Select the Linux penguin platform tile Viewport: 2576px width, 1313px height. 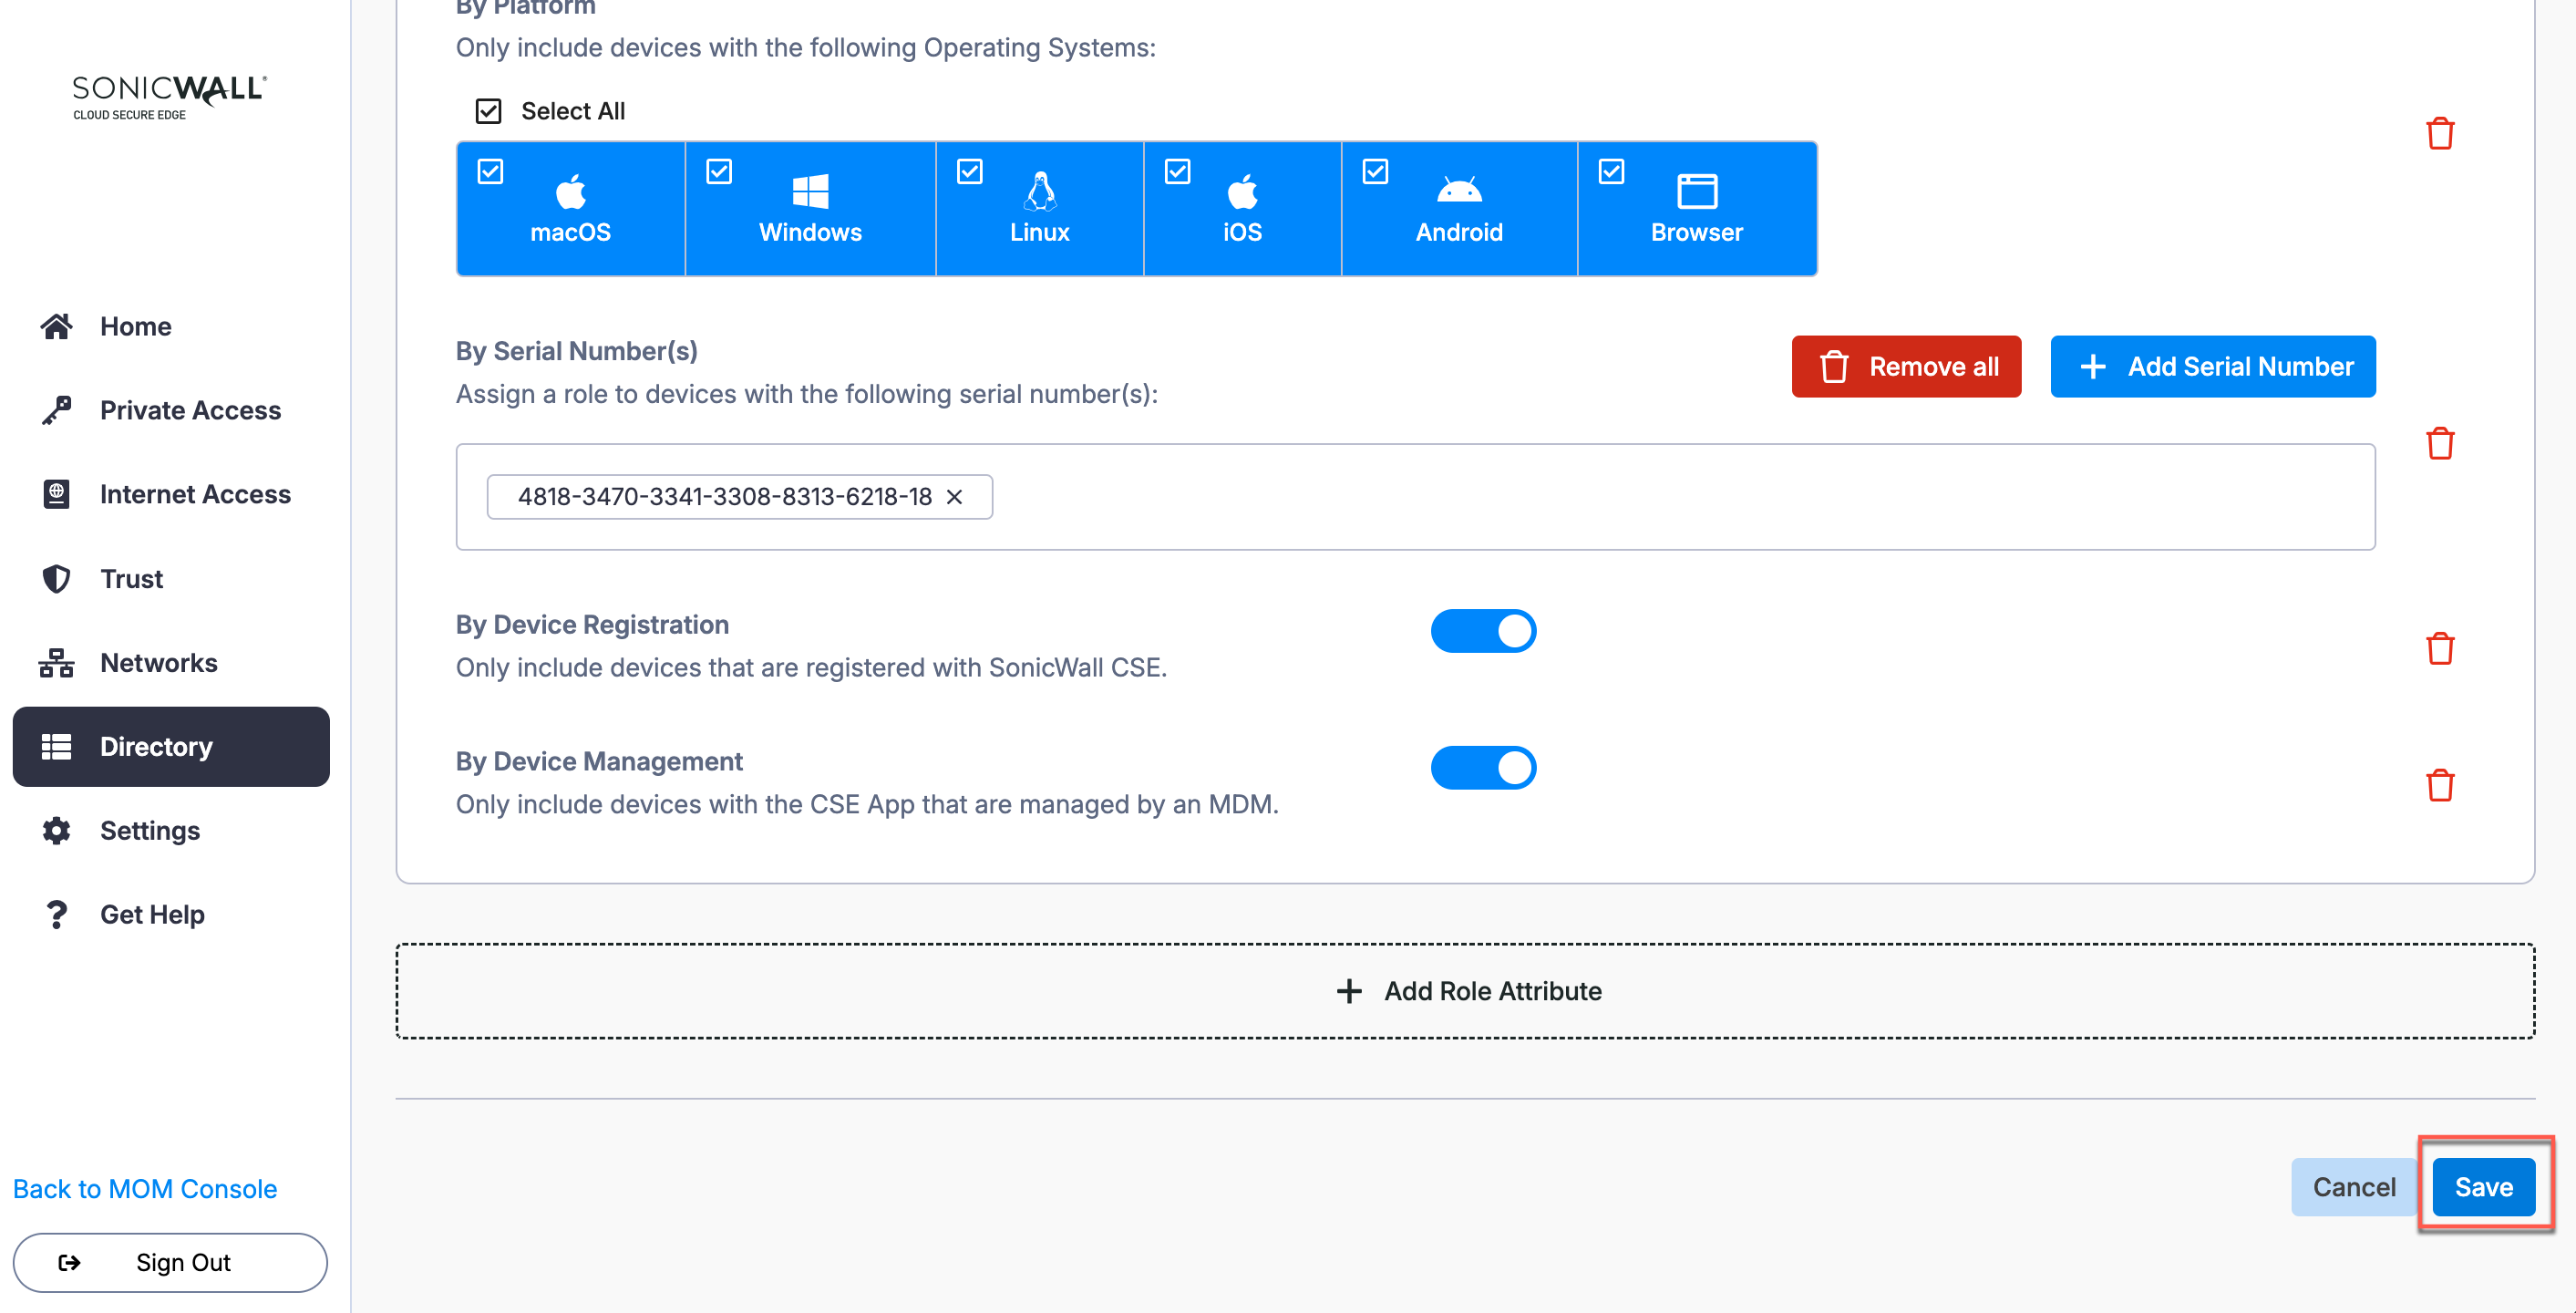(1039, 209)
